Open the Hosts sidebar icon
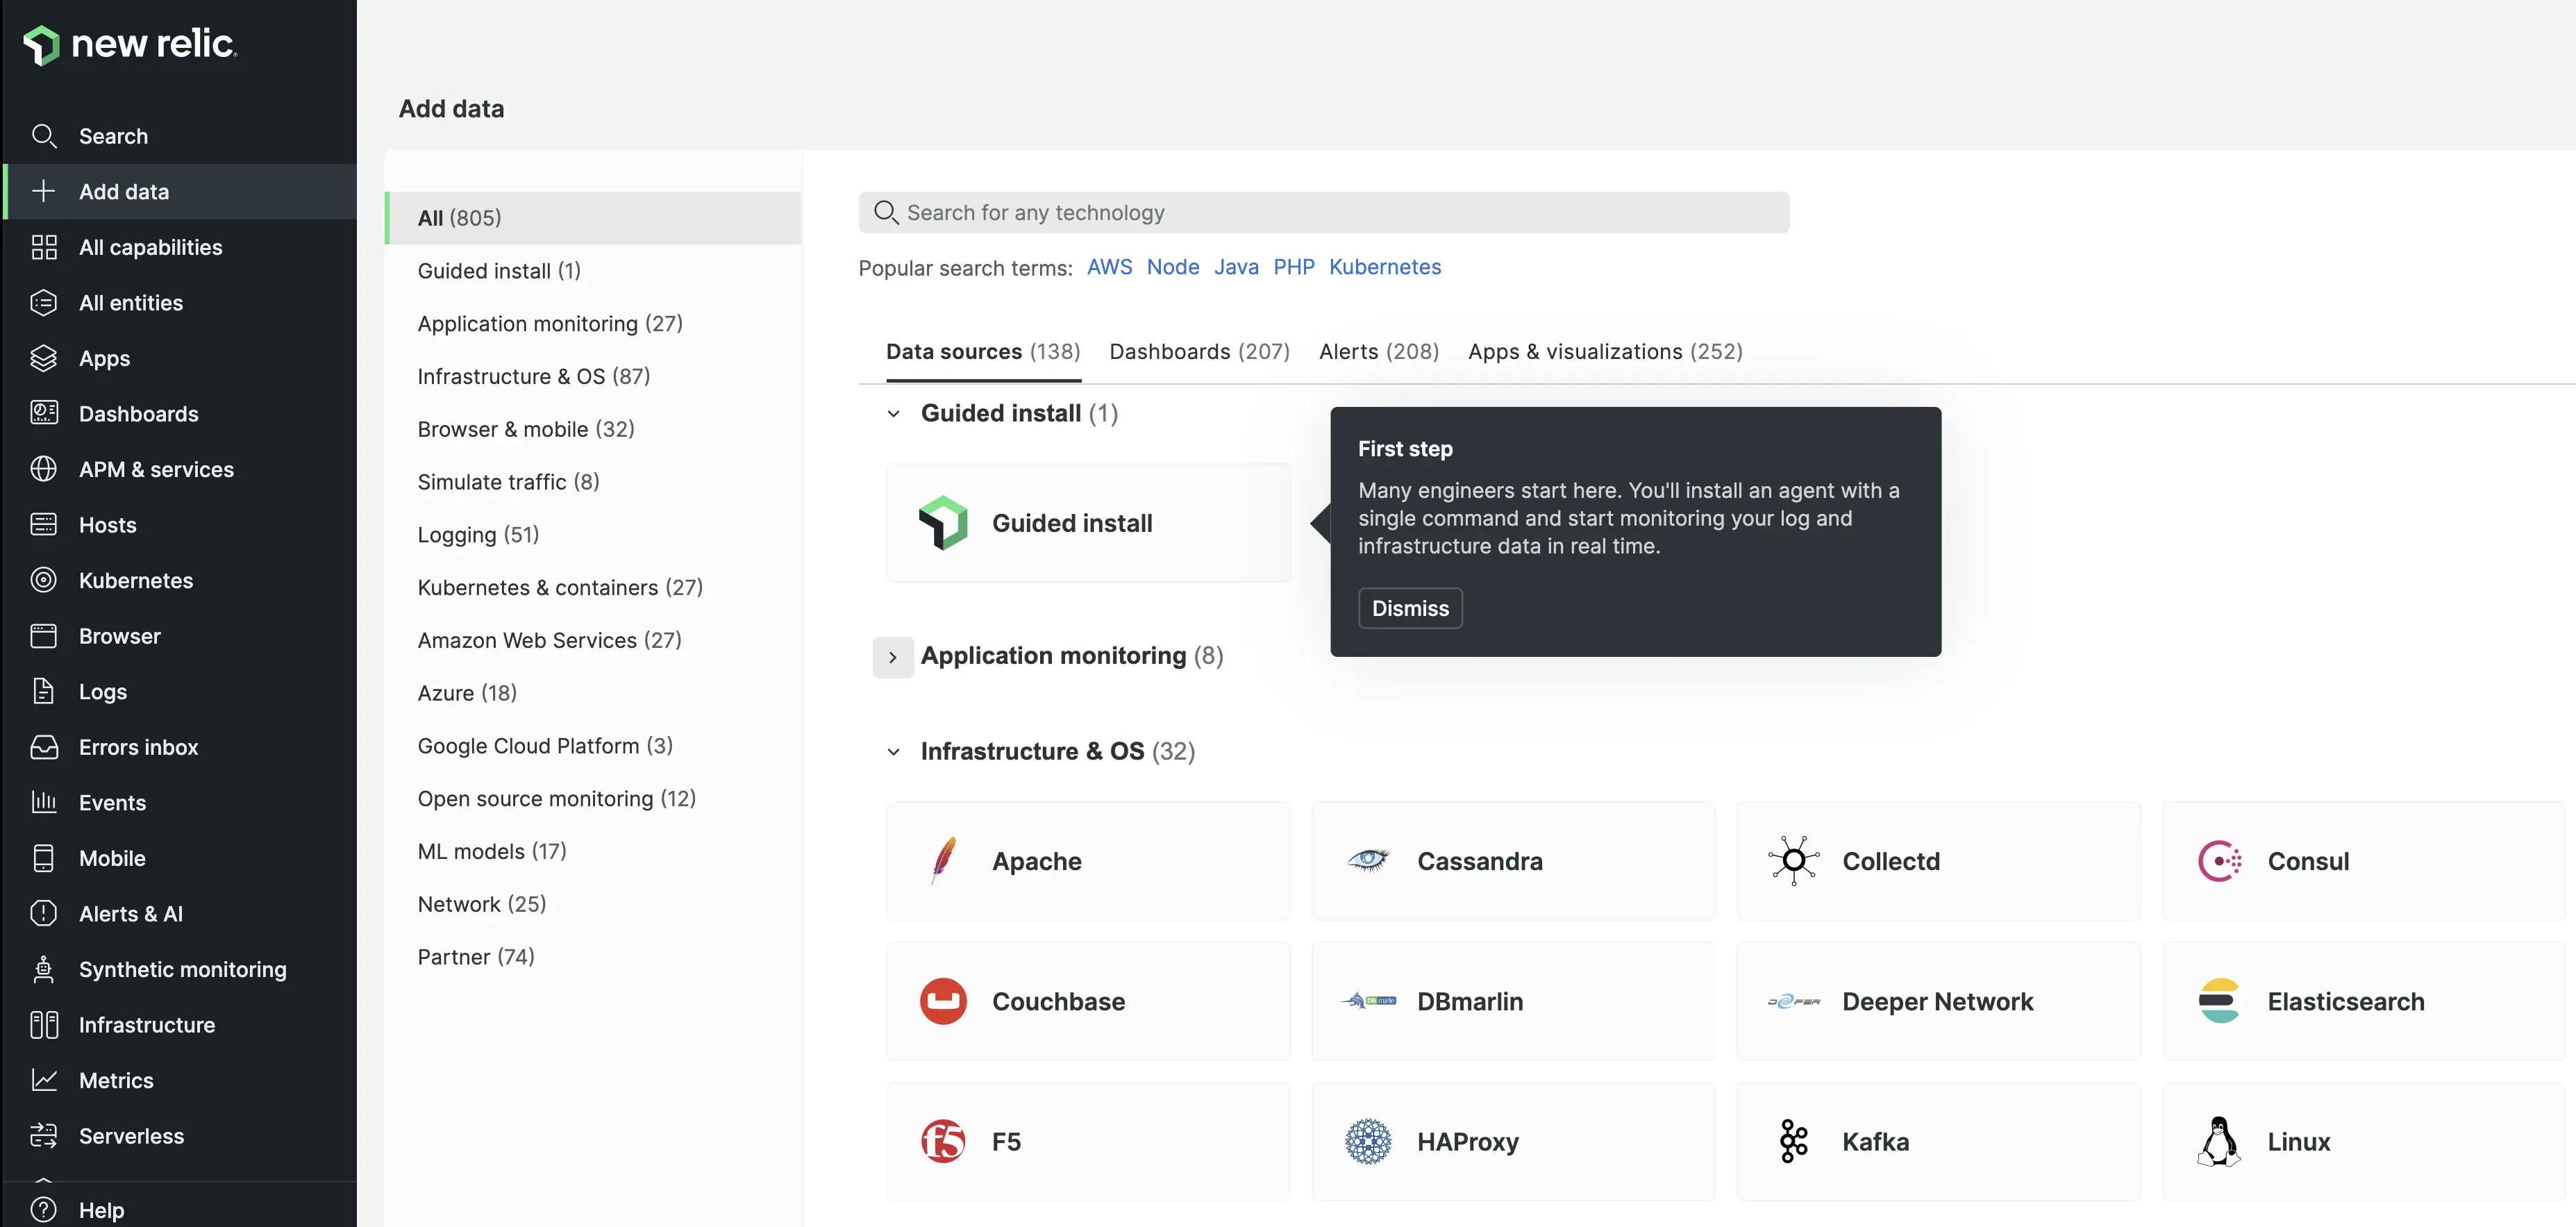 pos(45,524)
